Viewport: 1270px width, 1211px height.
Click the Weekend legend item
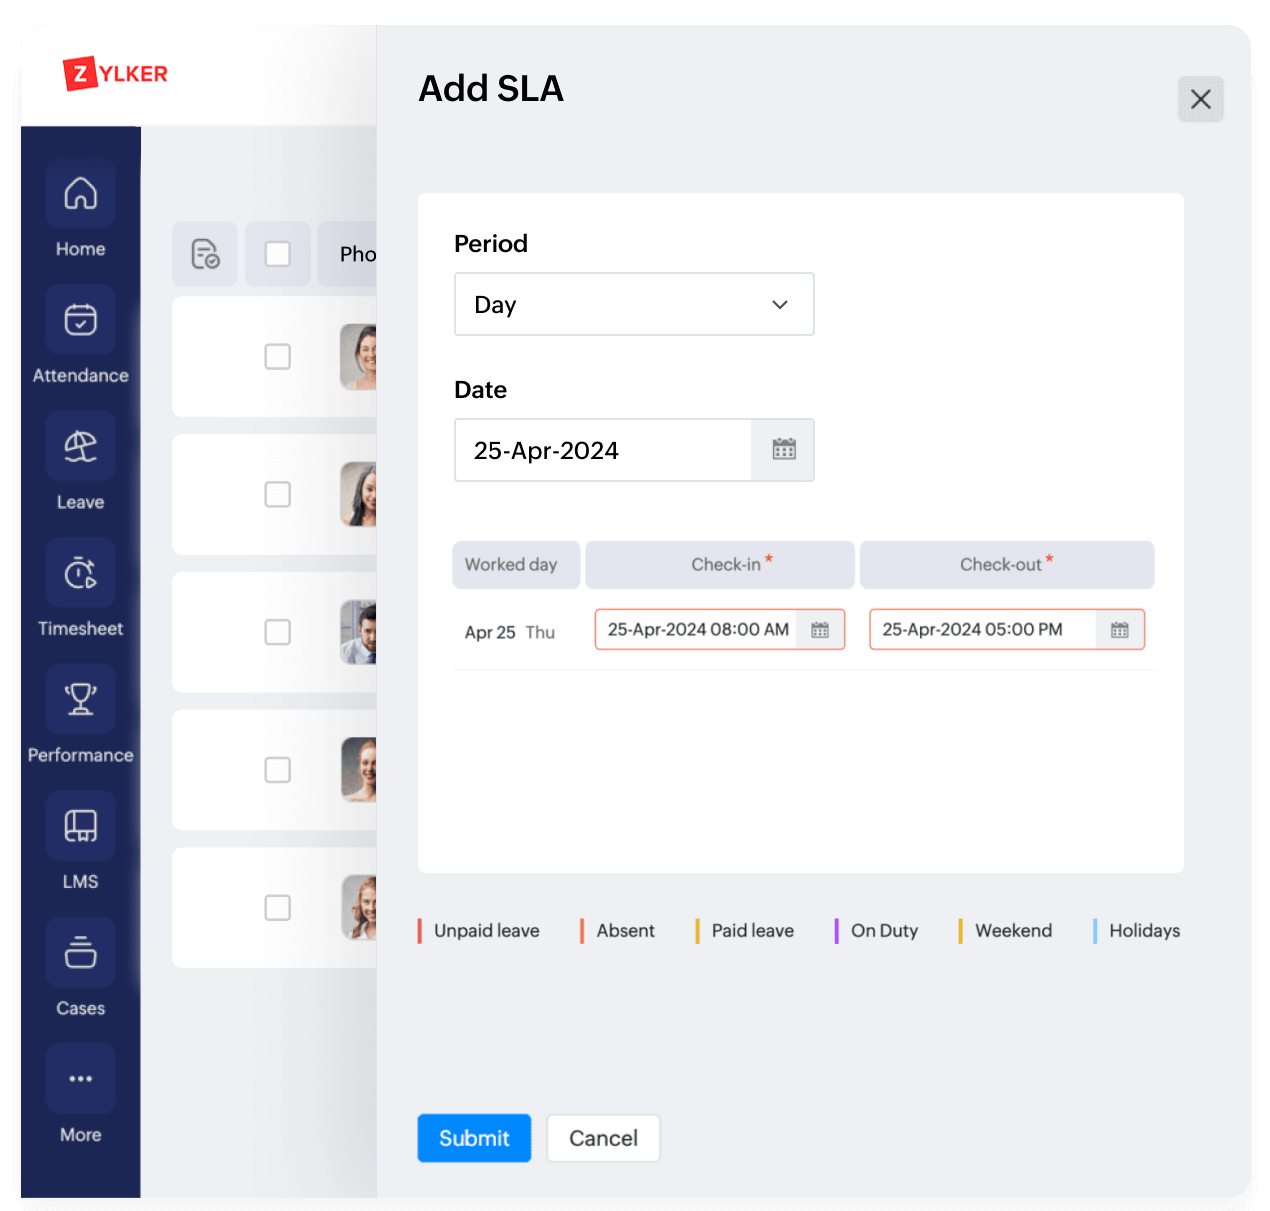coord(1005,931)
